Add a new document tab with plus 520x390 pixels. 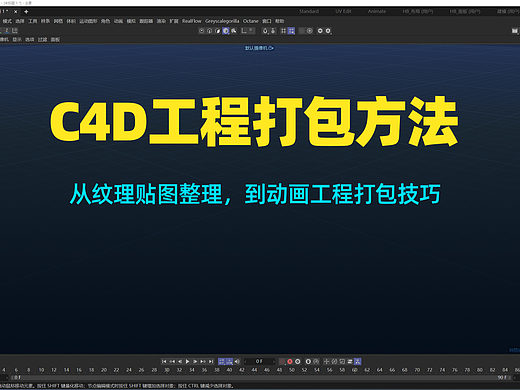pyautogui.click(x=26, y=12)
